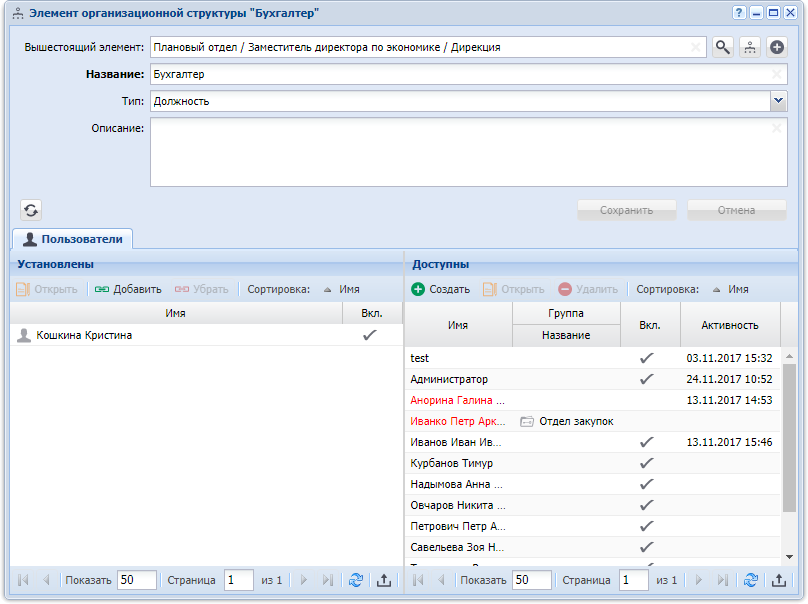Switch to the Пользователи tab
Image resolution: width=808 pixels, height=604 pixels.
pos(73,239)
